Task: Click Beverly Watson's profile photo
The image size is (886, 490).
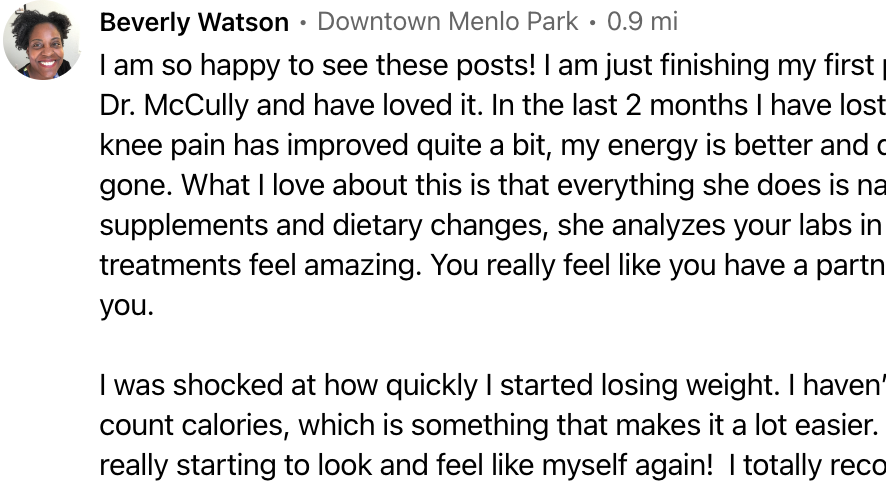Action: pos(42,41)
